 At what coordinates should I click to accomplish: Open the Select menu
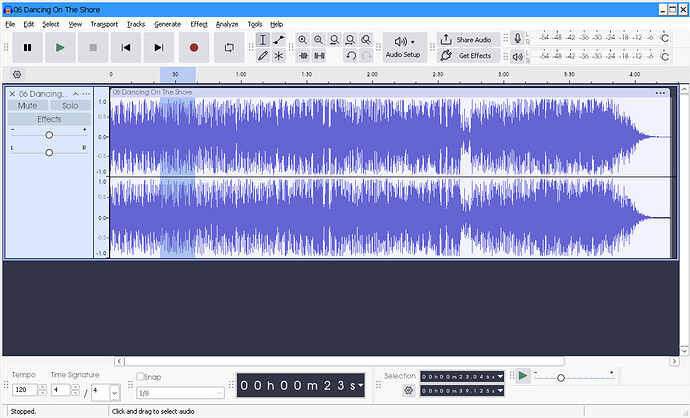point(51,24)
